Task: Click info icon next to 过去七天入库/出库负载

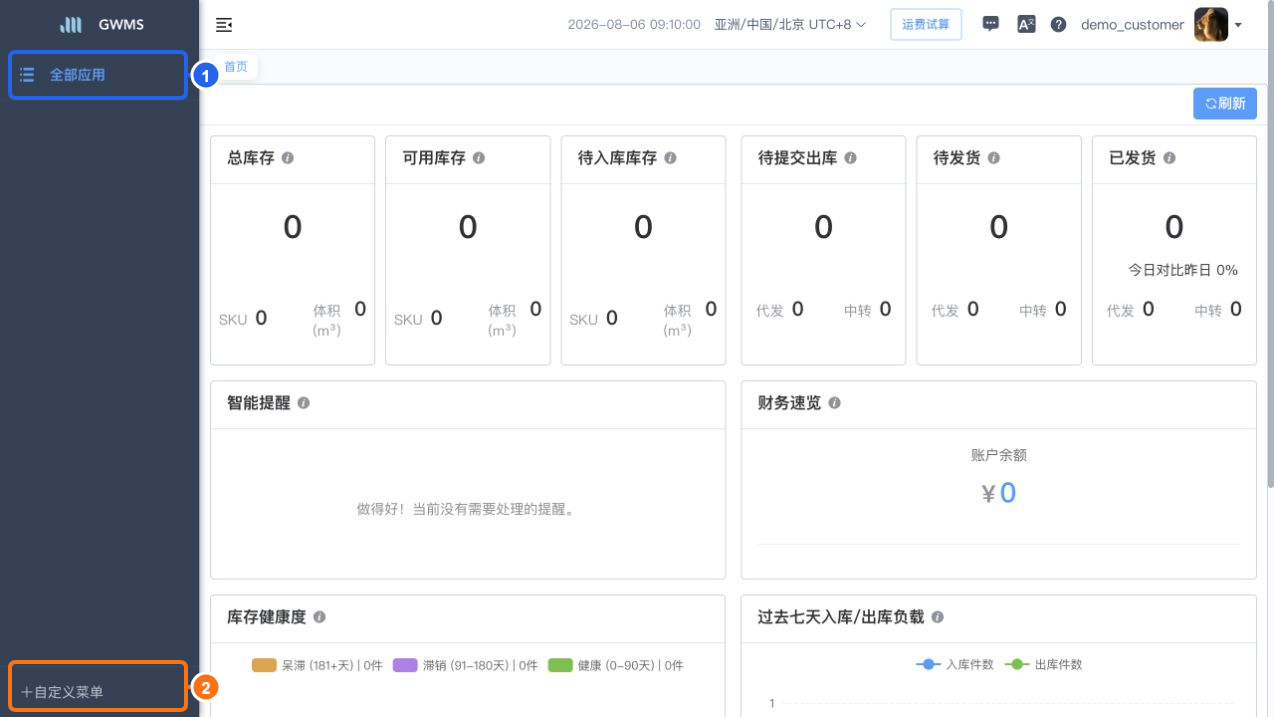Action: point(937,618)
